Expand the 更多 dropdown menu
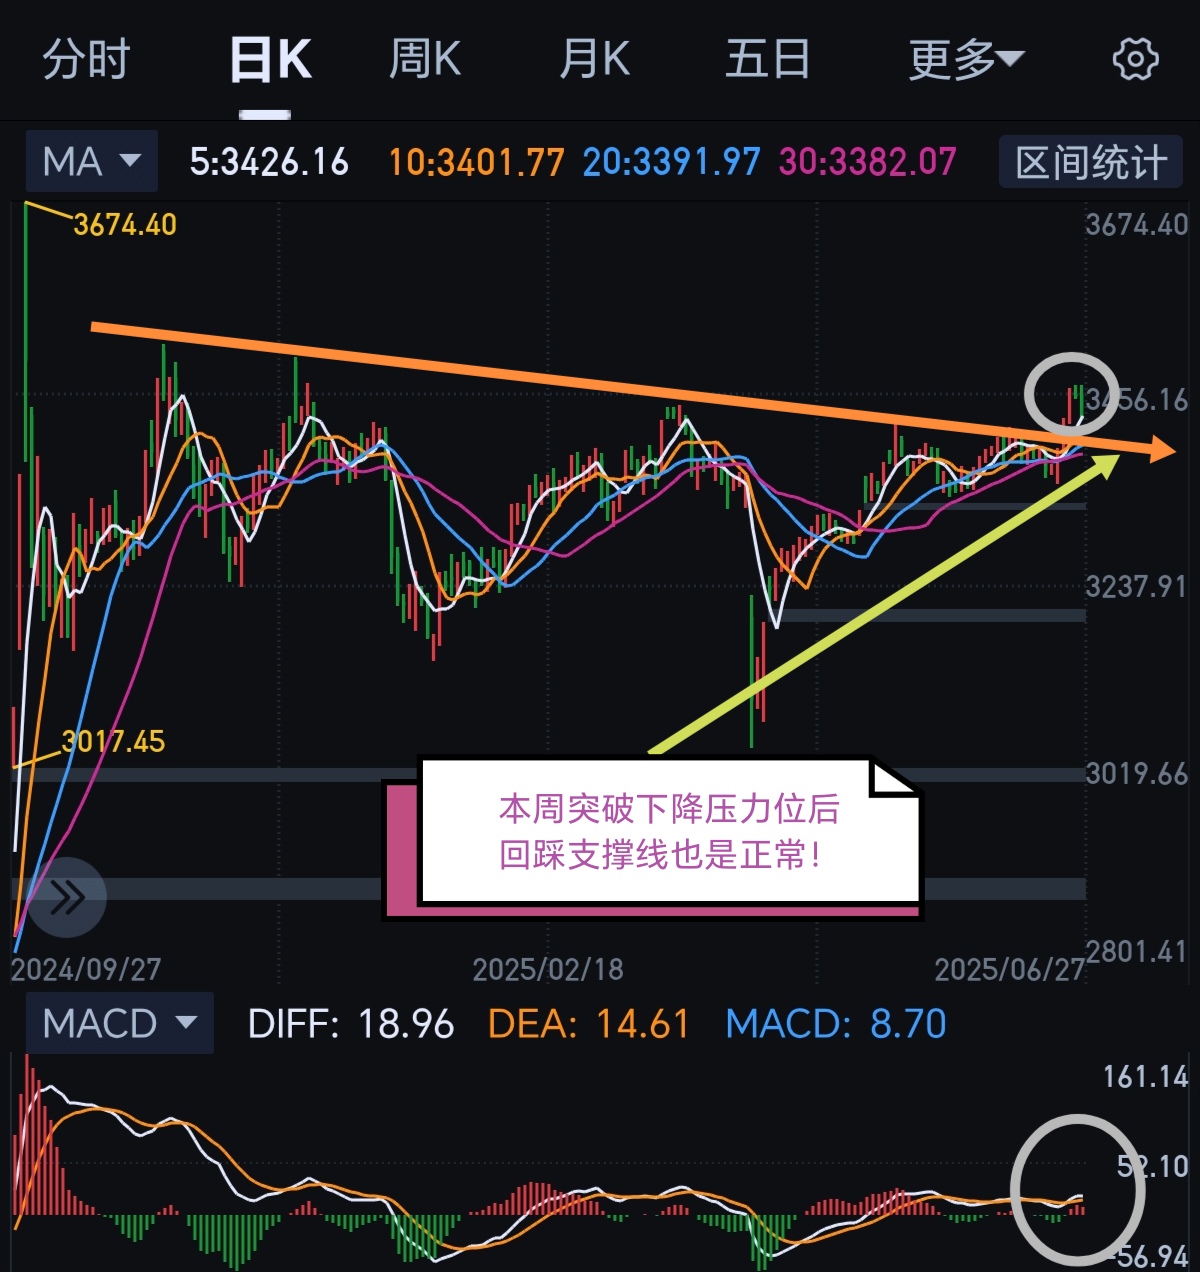The height and width of the screenshot is (1272, 1200). (x=966, y=60)
